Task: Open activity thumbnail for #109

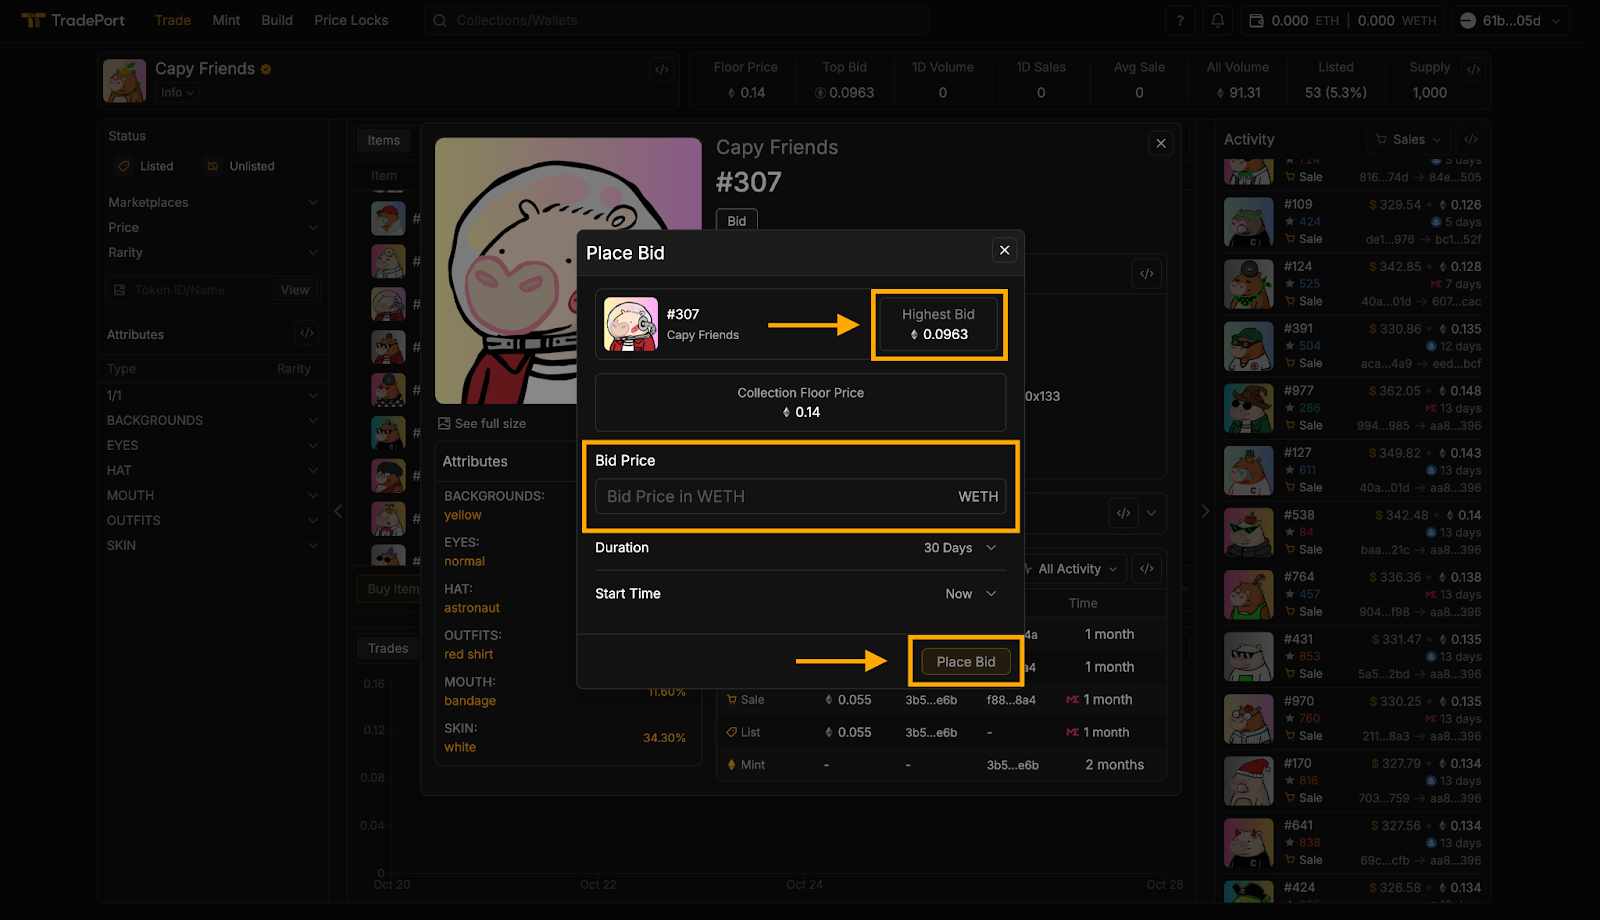Action: pos(1248,221)
